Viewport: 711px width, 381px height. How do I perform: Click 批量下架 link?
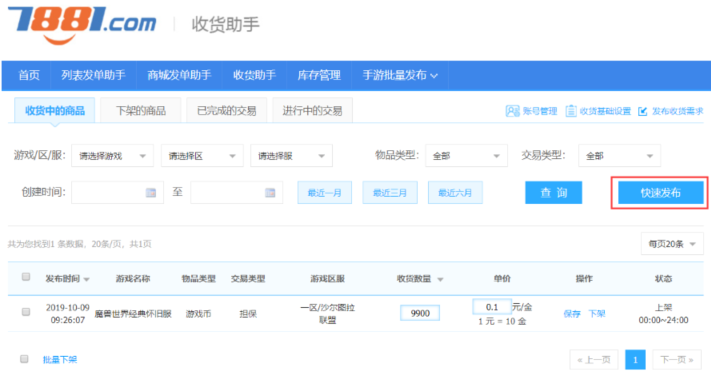coord(59,360)
